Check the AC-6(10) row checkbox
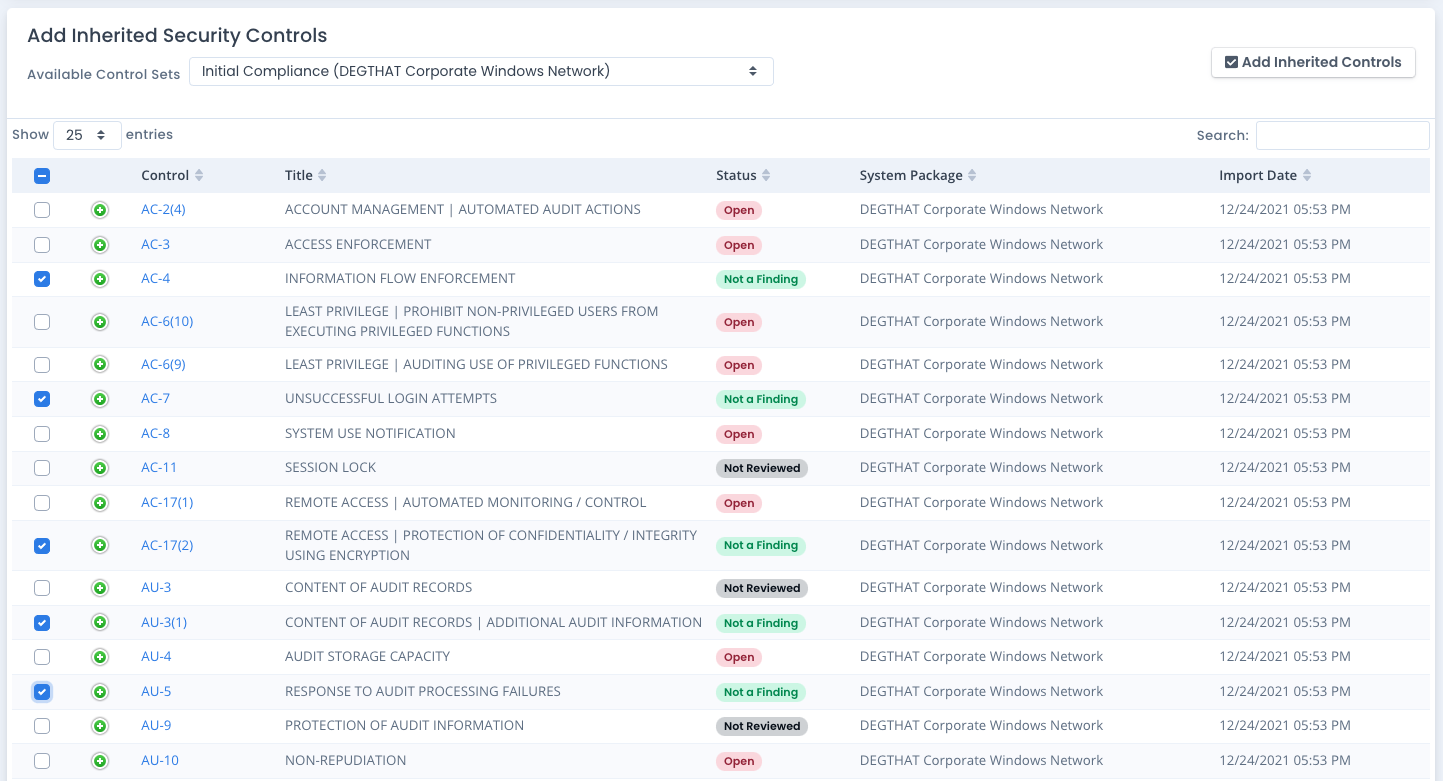Image resolution: width=1443 pixels, height=781 pixels. click(42, 322)
